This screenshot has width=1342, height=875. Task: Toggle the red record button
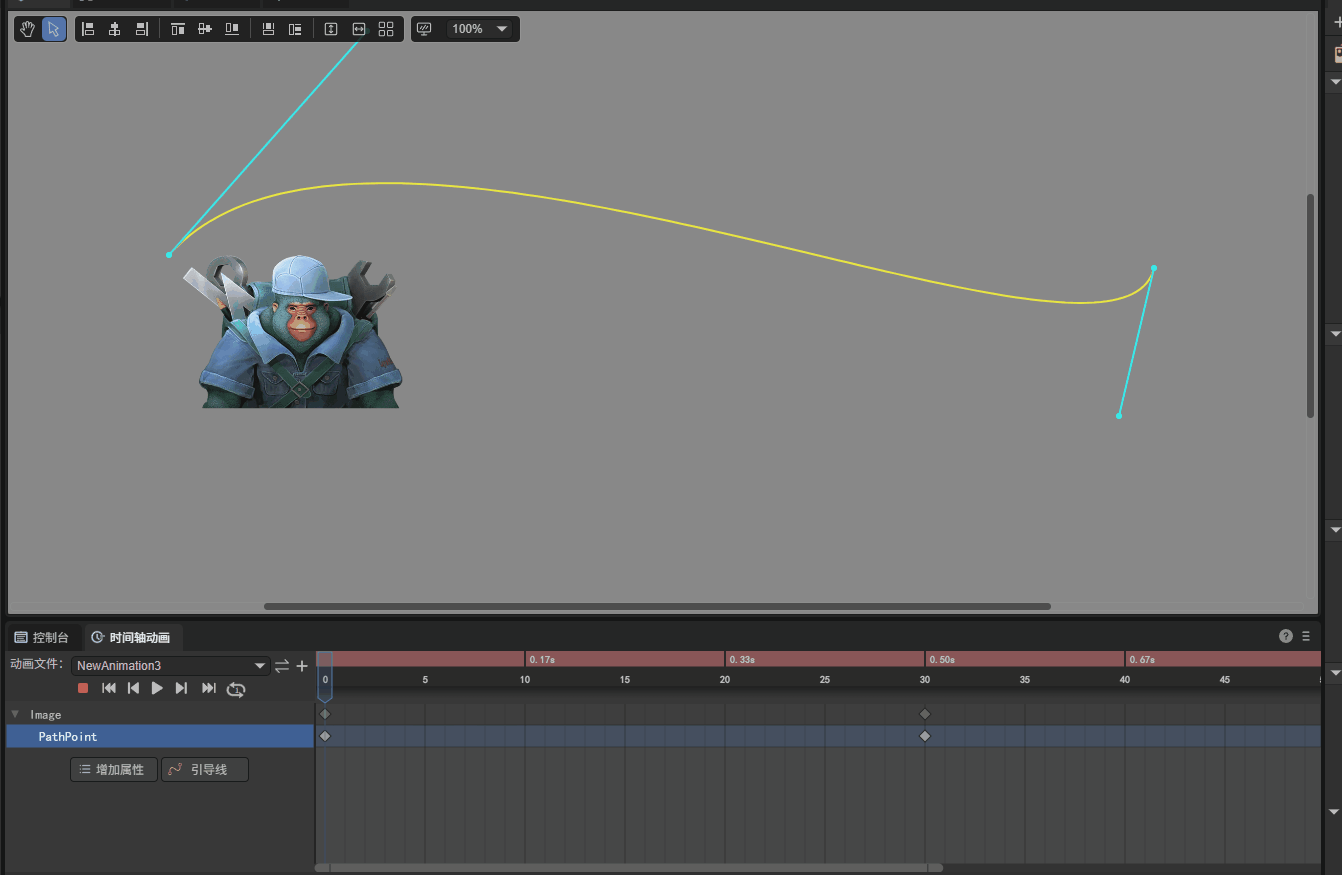83,688
